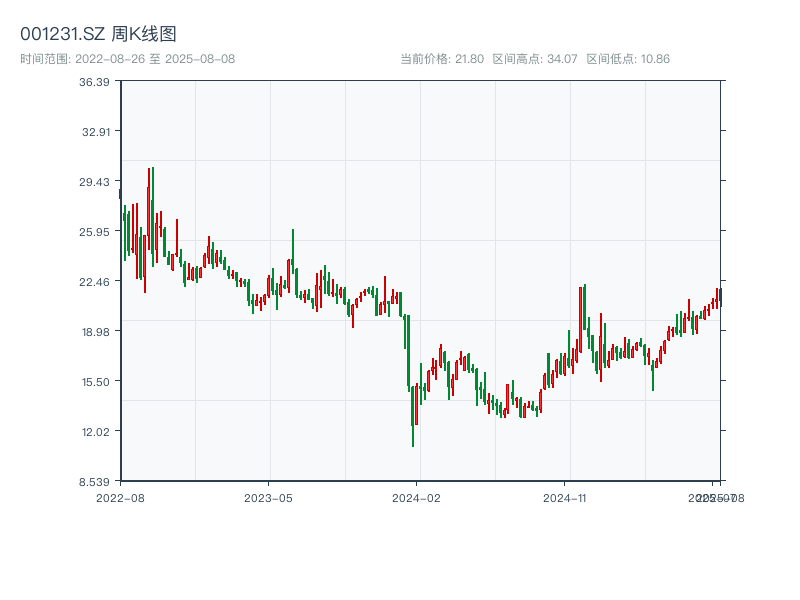Viewport: 800px width, 600px height.
Task: Select the 2024-11 x-axis date label
Action: tap(566, 497)
